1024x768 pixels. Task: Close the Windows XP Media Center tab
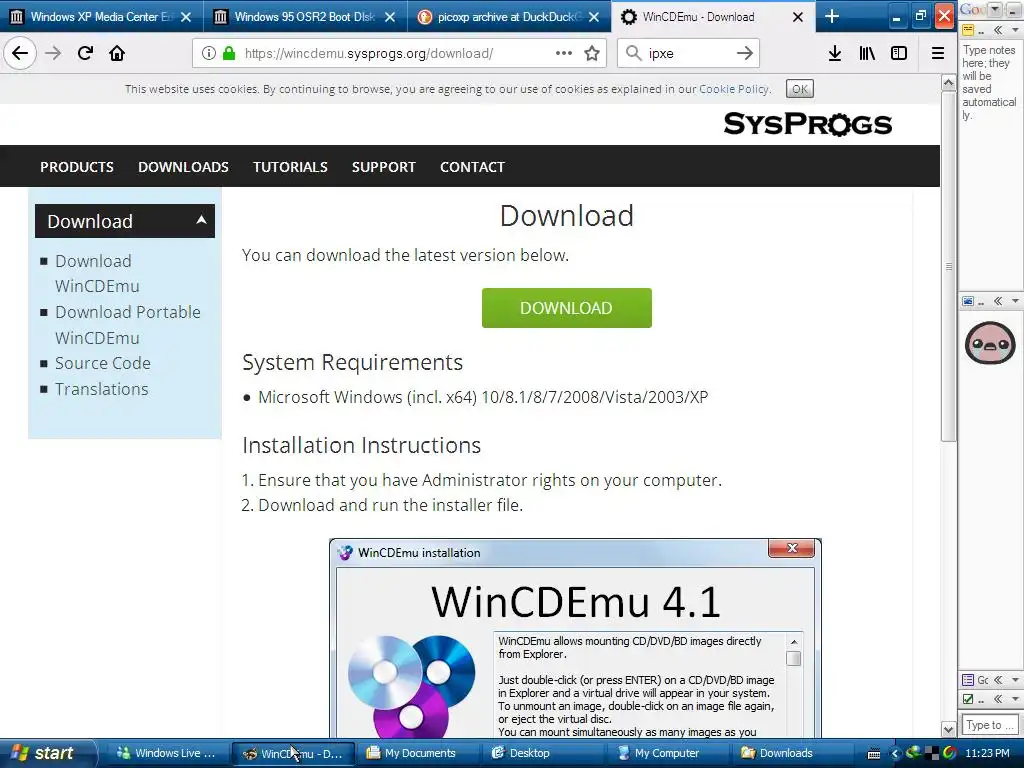(x=186, y=17)
